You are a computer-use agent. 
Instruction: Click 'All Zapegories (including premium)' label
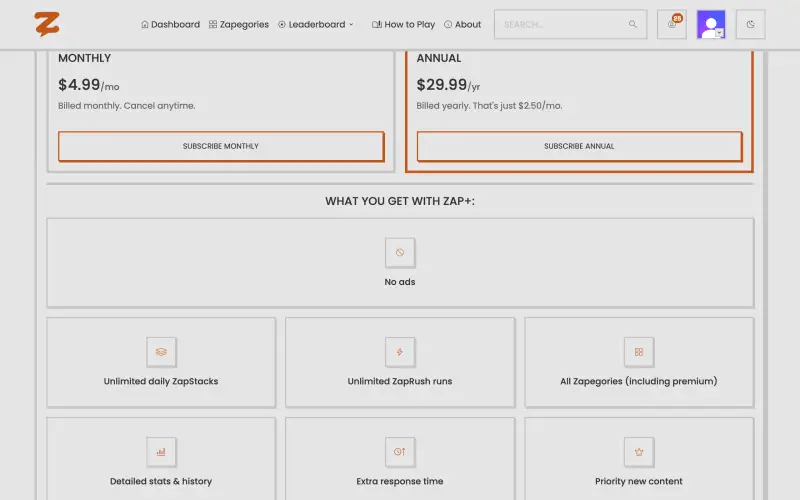[x=639, y=382]
